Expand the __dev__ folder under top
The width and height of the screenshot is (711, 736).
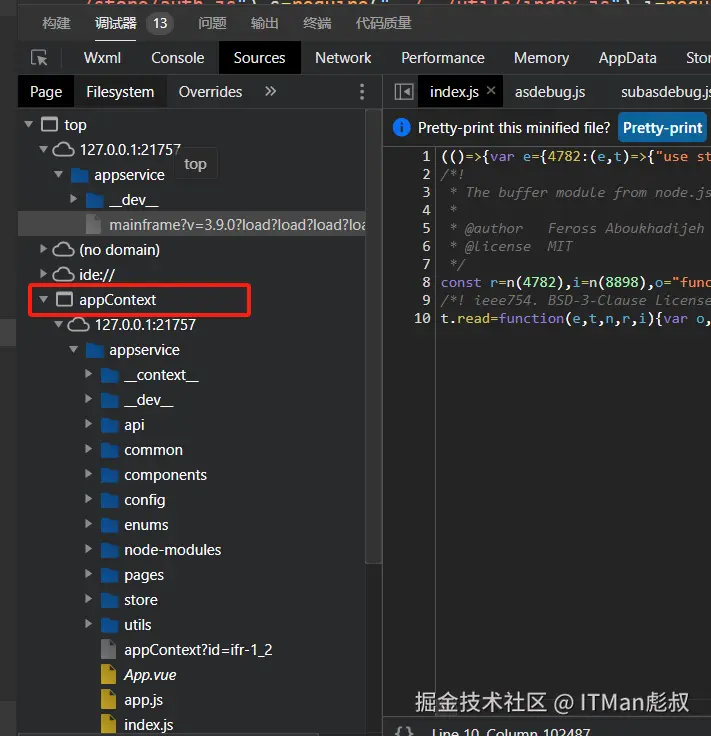point(73,199)
